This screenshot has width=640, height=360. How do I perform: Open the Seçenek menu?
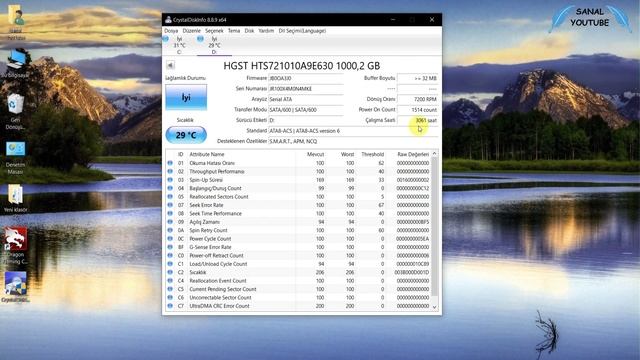click(x=214, y=31)
